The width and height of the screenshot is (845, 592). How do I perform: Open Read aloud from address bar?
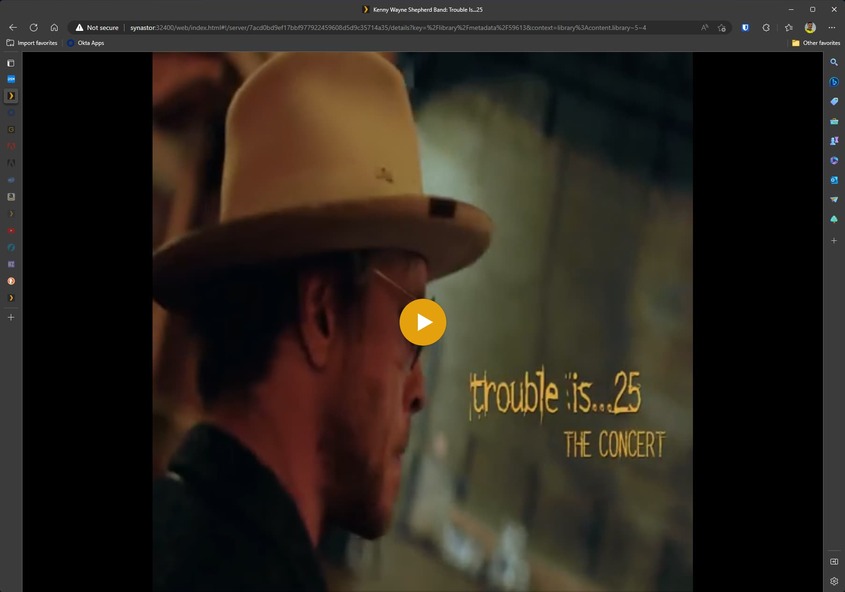pos(704,27)
